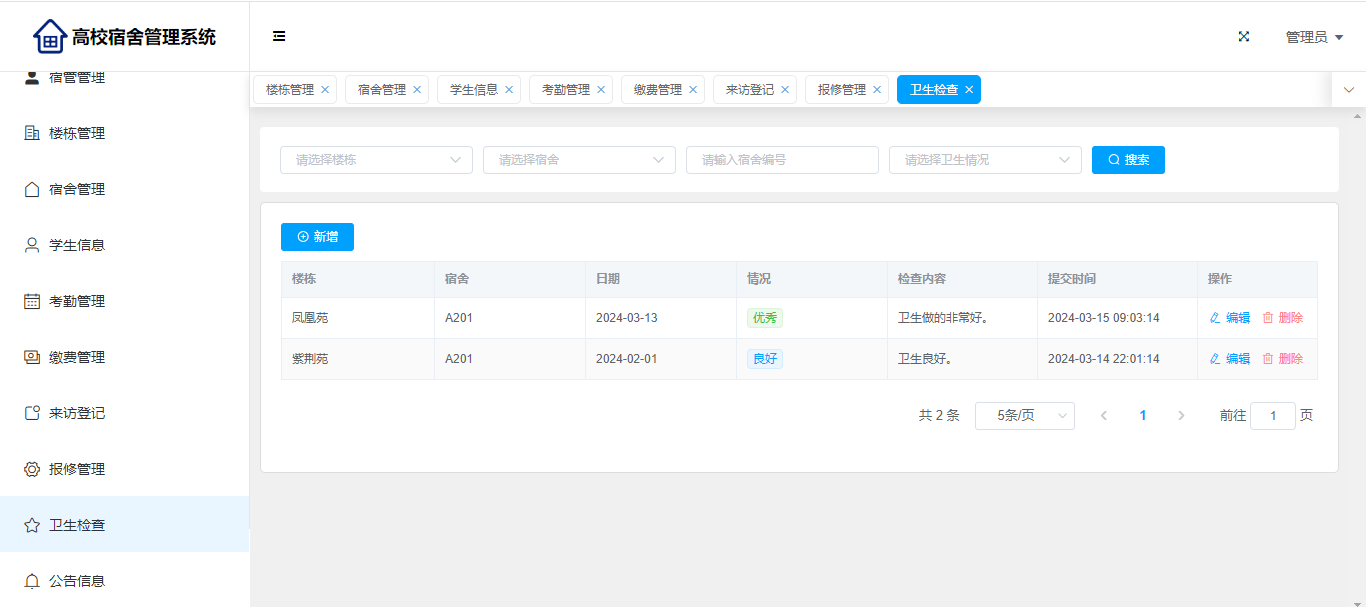Open 公告信息 from the sidebar
The height and width of the screenshot is (607, 1366).
click(77, 581)
